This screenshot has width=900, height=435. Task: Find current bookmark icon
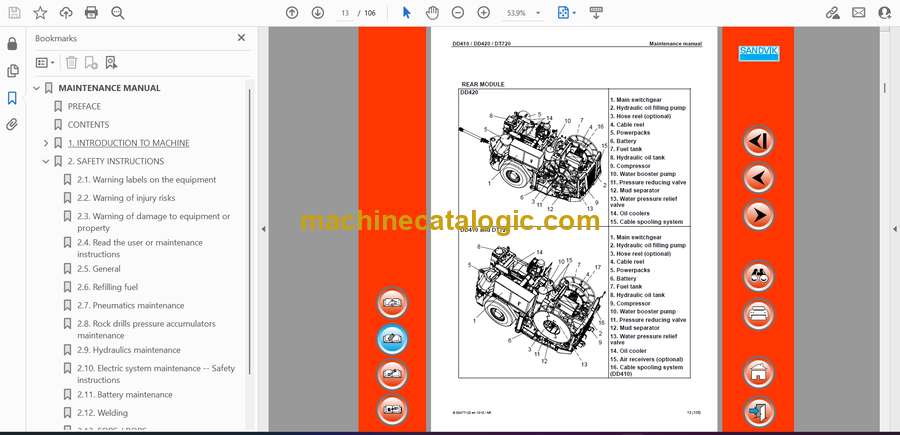click(111, 63)
